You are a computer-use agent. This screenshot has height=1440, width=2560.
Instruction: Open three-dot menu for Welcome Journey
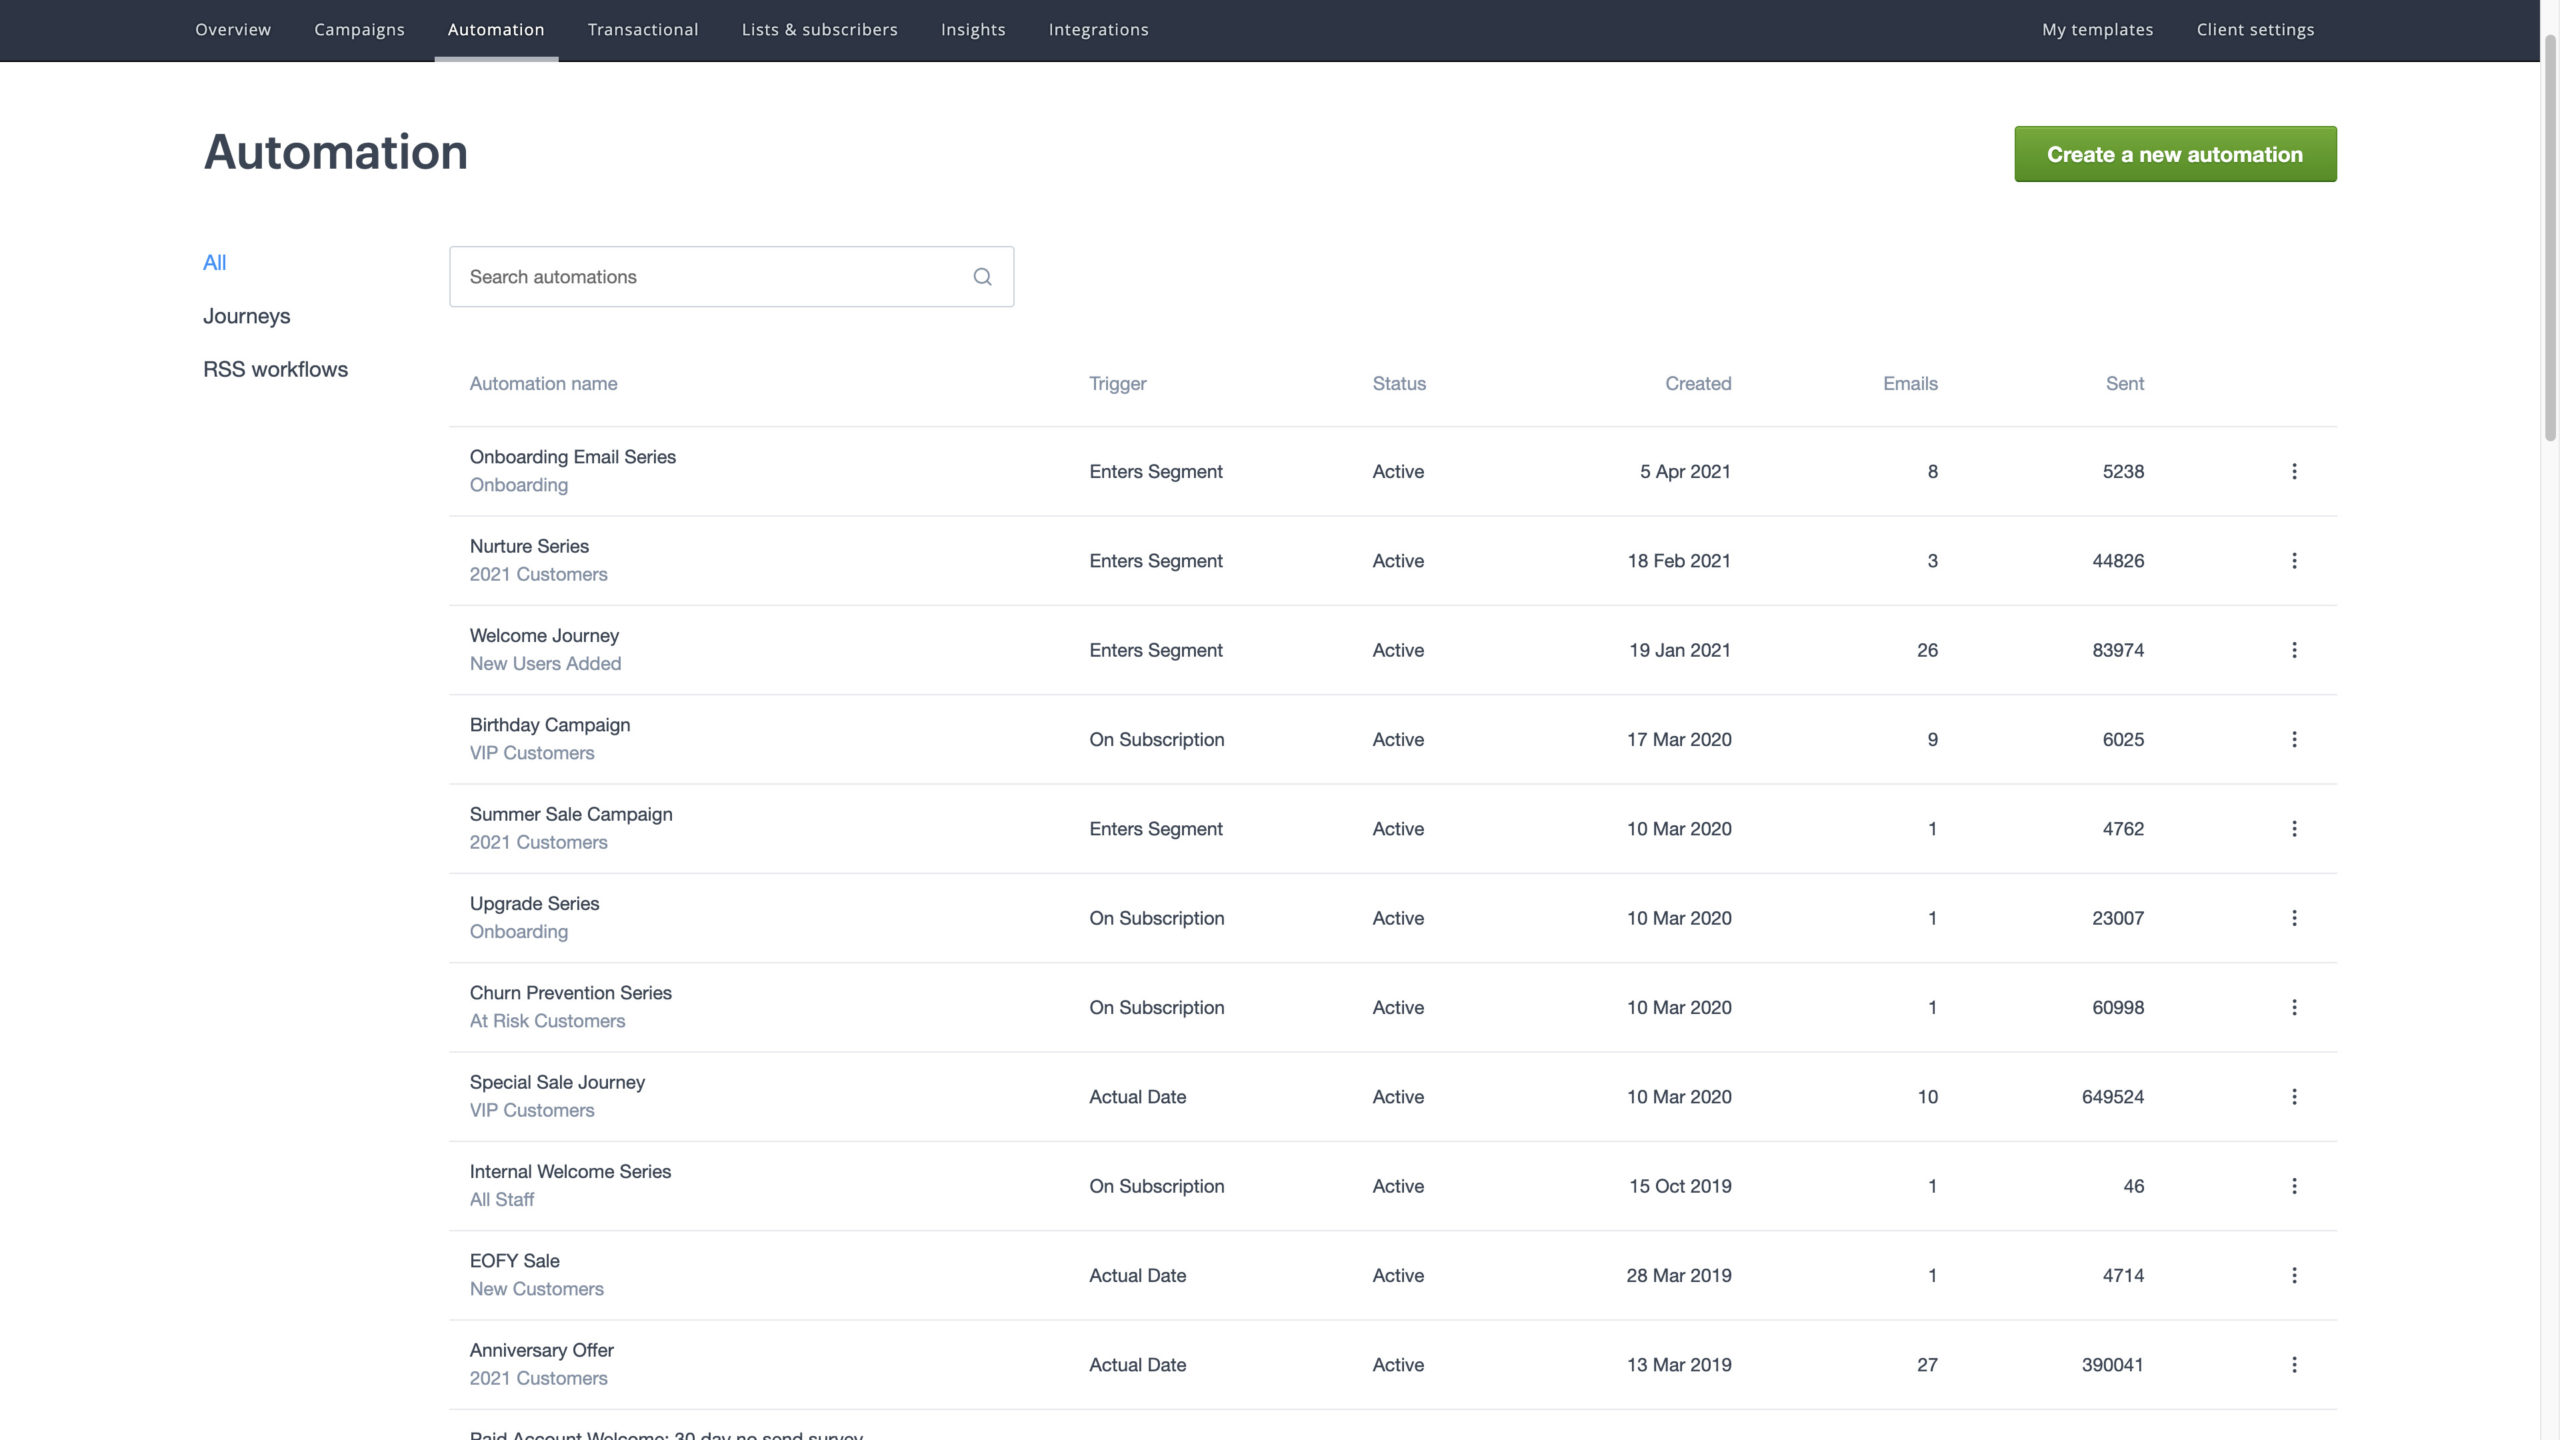2294,650
